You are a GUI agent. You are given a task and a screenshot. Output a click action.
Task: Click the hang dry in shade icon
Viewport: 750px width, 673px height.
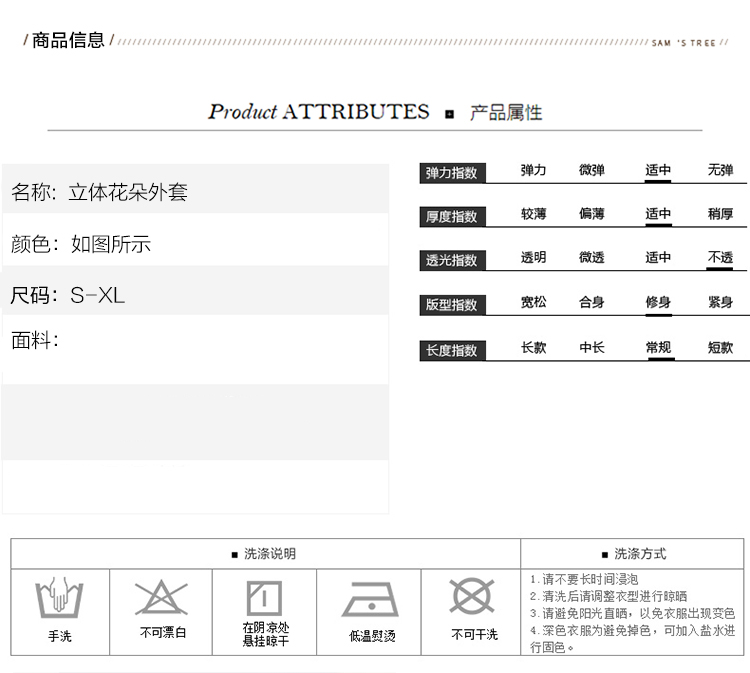[264, 597]
